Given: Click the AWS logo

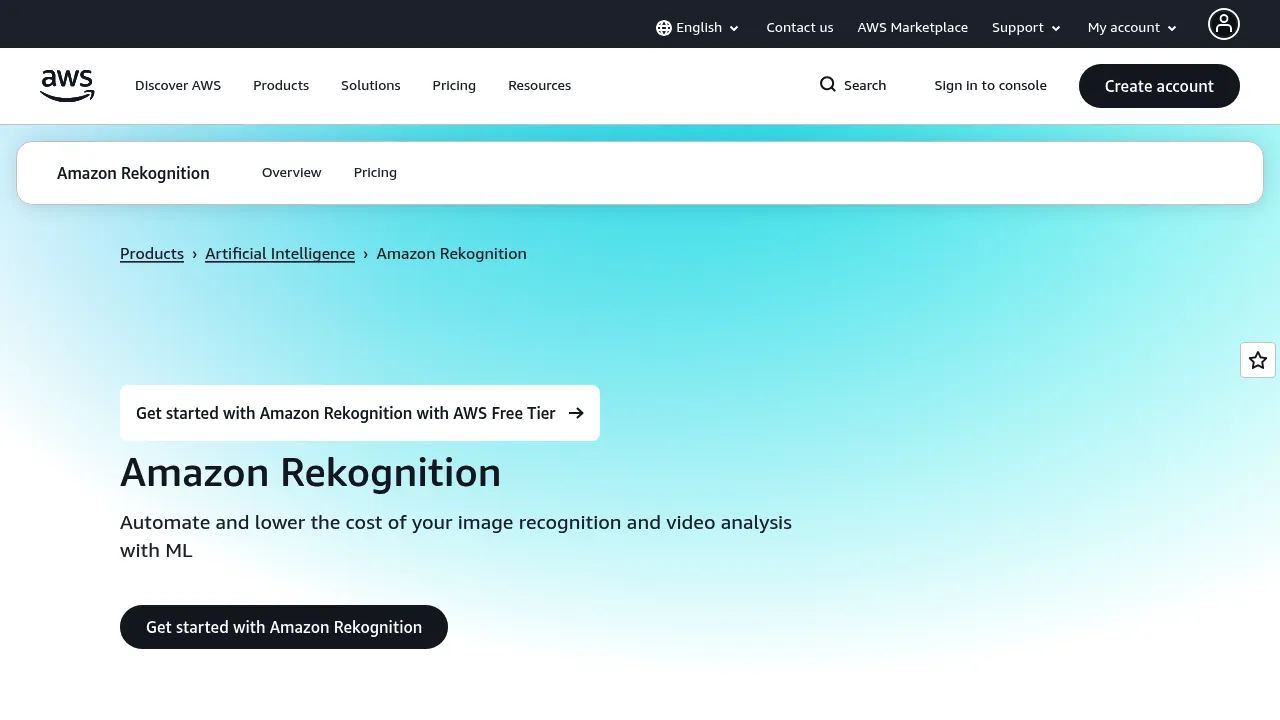Looking at the screenshot, I should (x=67, y=86).
